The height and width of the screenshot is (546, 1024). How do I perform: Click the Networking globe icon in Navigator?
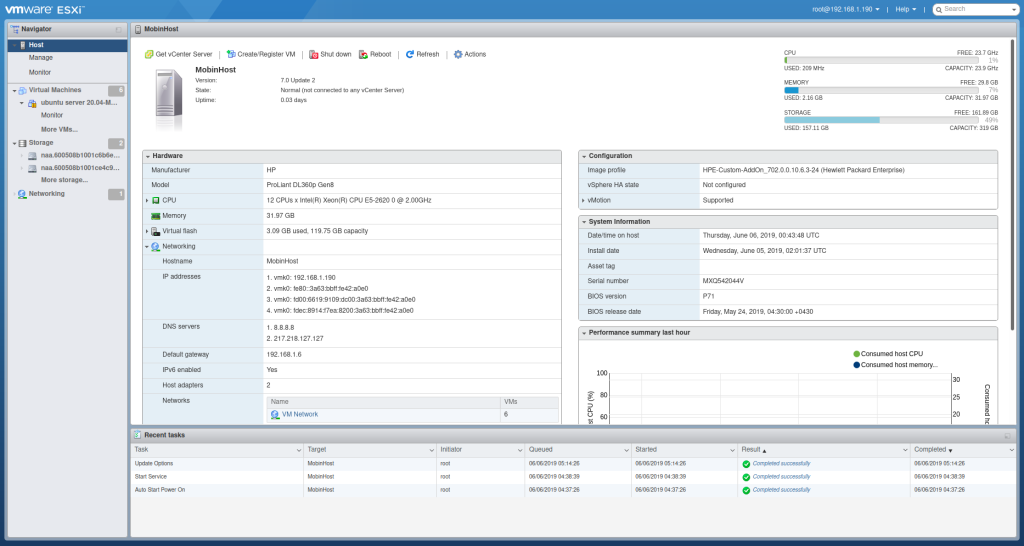(x=22, y=194)
